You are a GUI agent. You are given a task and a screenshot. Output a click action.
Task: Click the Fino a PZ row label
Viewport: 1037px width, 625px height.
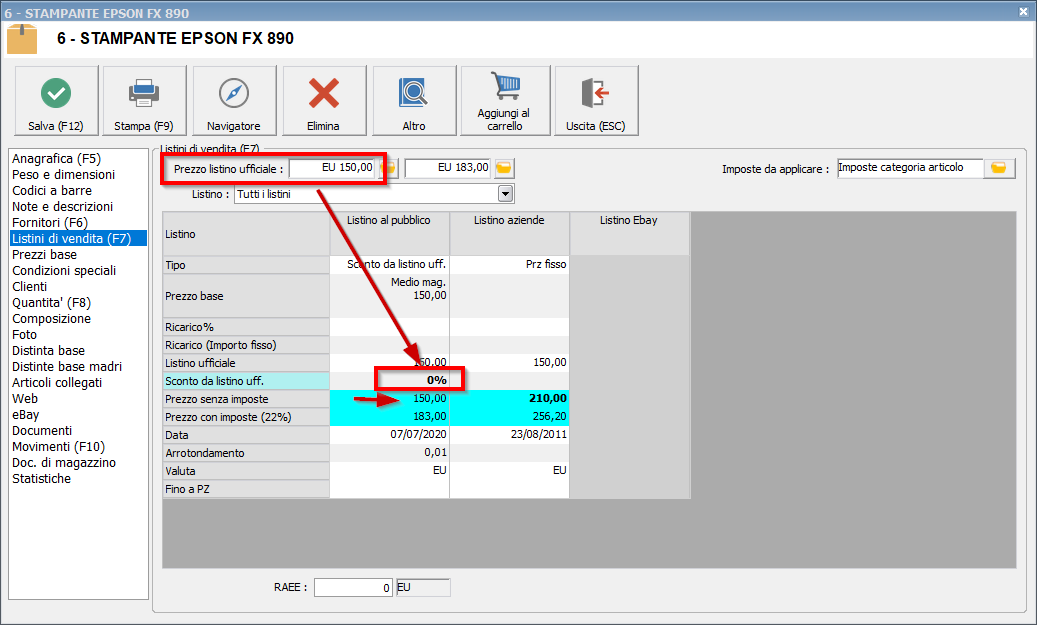[x=246, y=489]
